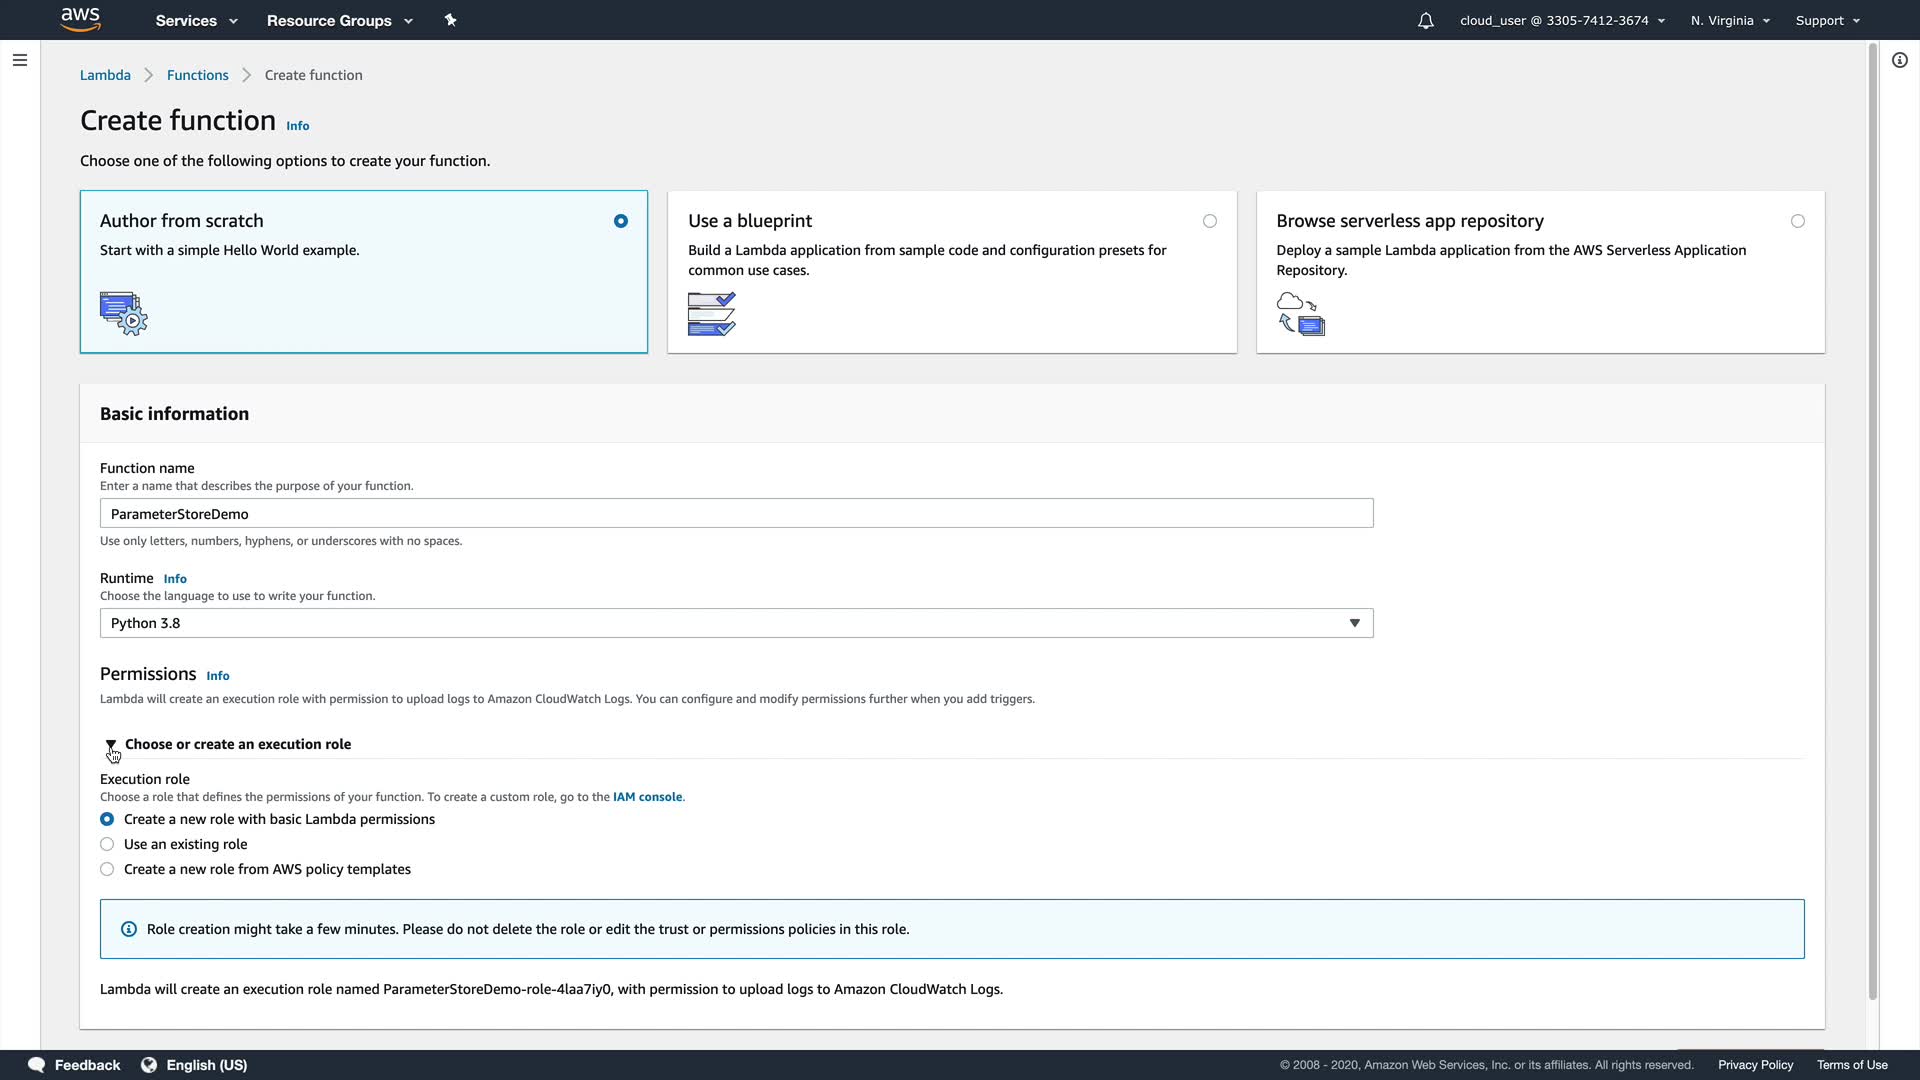The width and height of the screenshot is (1920, 1080).
Task: Select the Use a blueprint radio option
Action: (x=1209, y=221)
